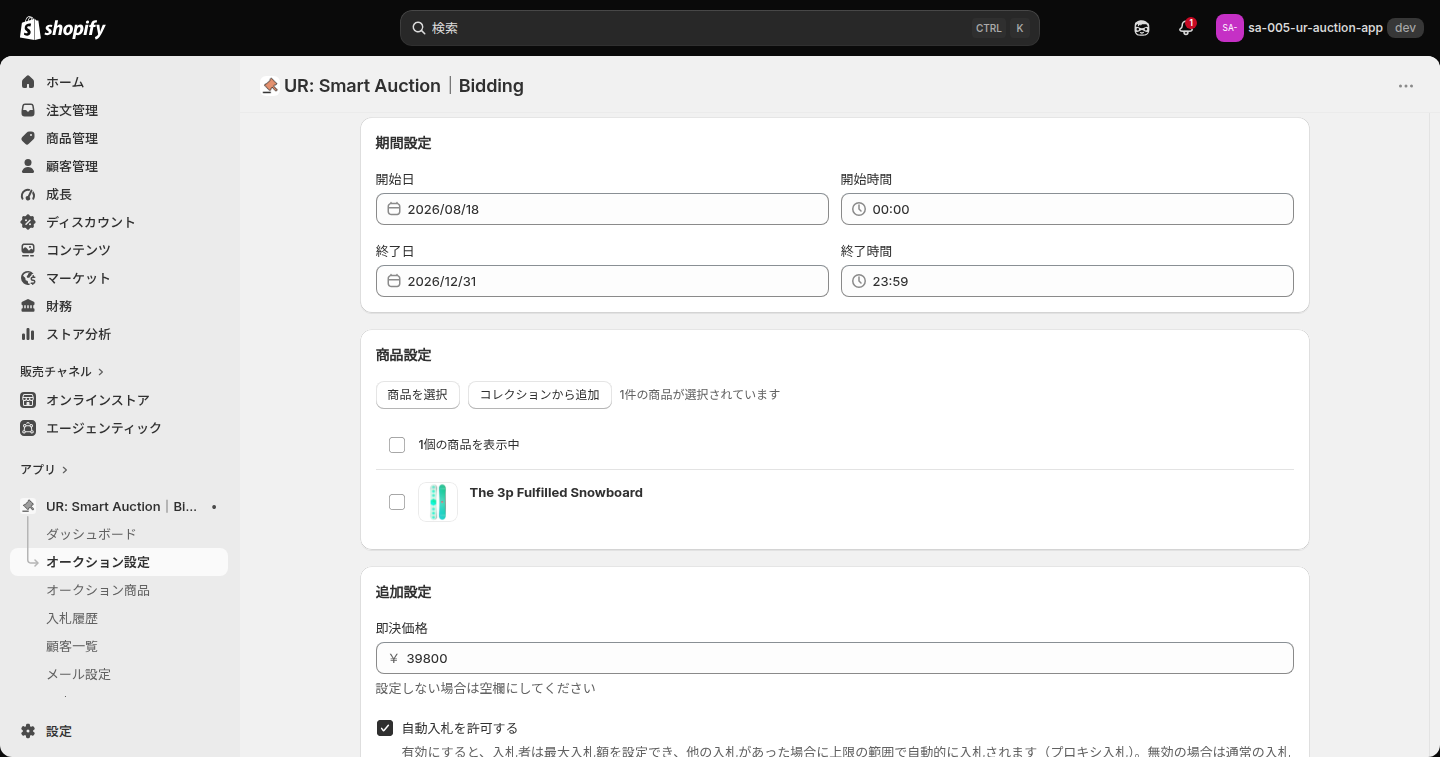This screenshot has height=757, width=1440.
Task: Expand the アプリ section chevron
Action: 65,470
